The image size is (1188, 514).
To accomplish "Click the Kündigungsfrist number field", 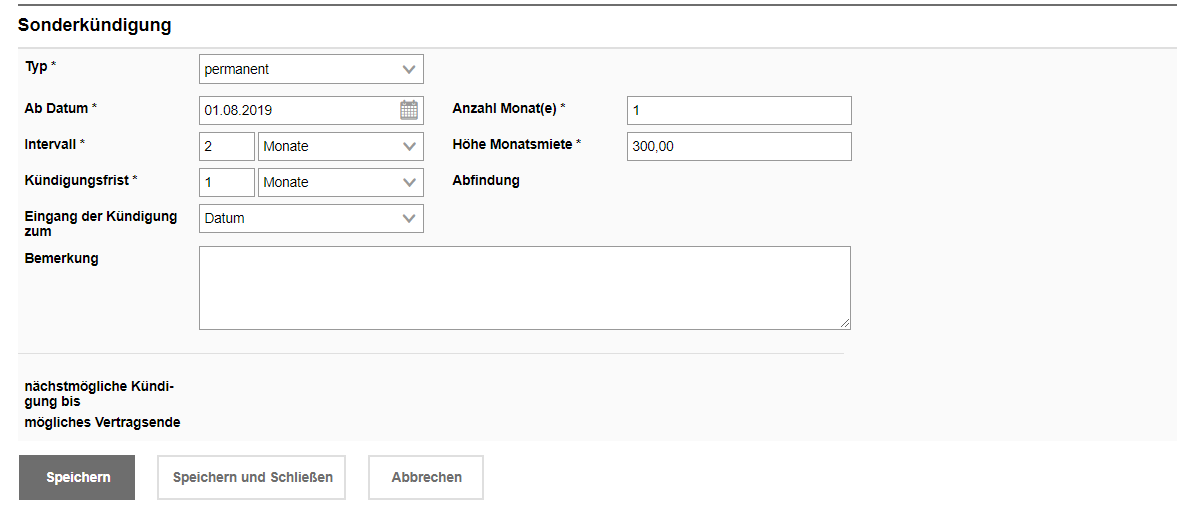I will (227, 182).
